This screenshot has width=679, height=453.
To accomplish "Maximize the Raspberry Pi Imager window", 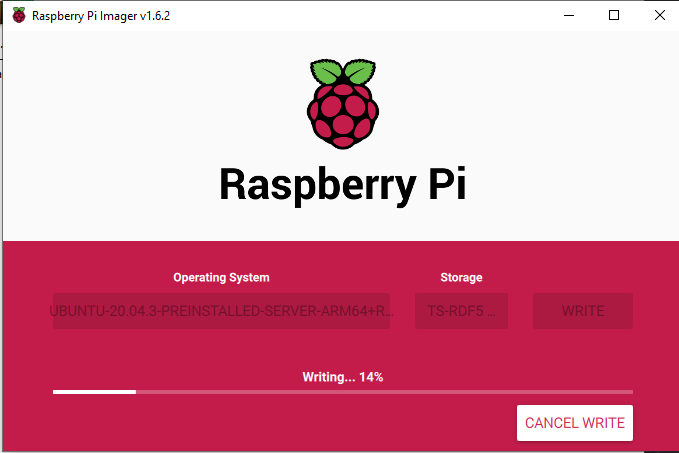I will pos(614,16).
